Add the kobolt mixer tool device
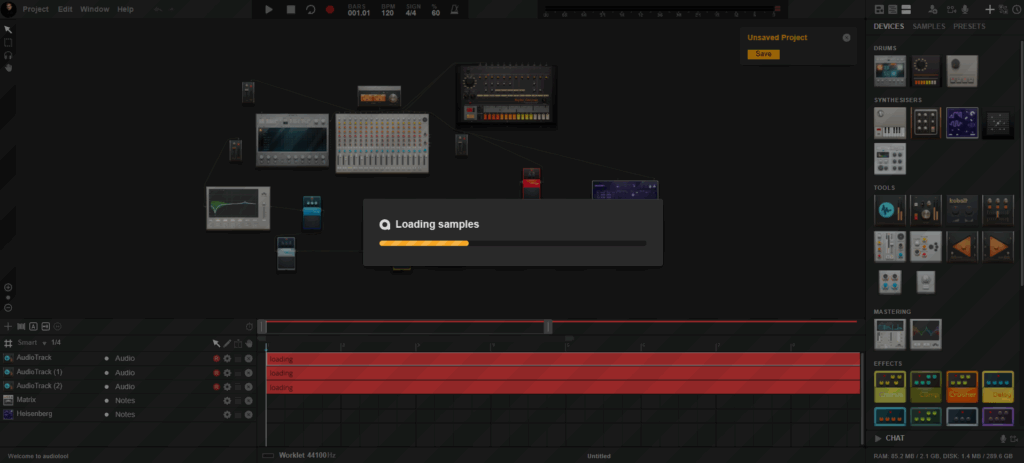This screenshot has height=463, width=1024. click(962, 210)
